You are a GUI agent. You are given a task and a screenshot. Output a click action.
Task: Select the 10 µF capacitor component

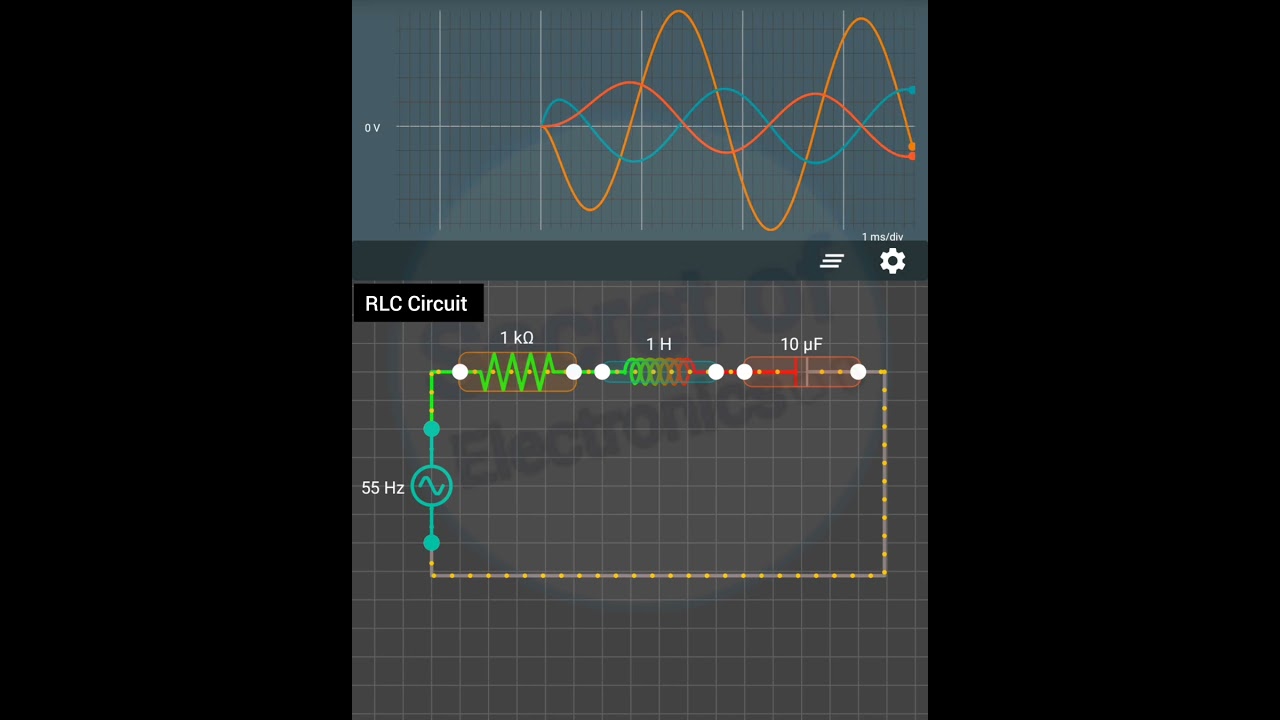pos(801,372)
